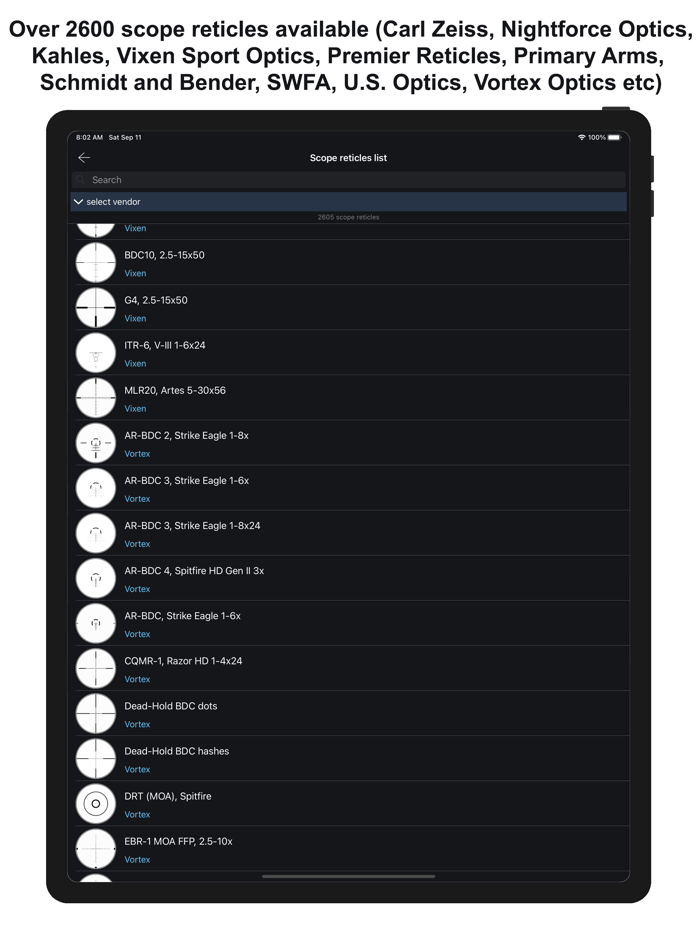Open EBR-1 MOA FFP, 2.5-10x row
700x934 pixels.
click(x=351, y=849)
